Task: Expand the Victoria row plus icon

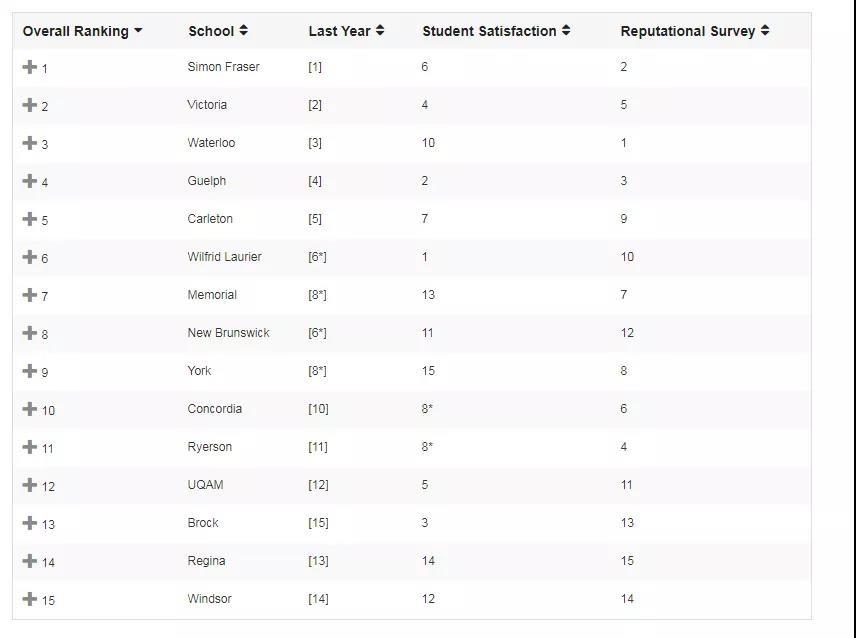Action: 29,105
